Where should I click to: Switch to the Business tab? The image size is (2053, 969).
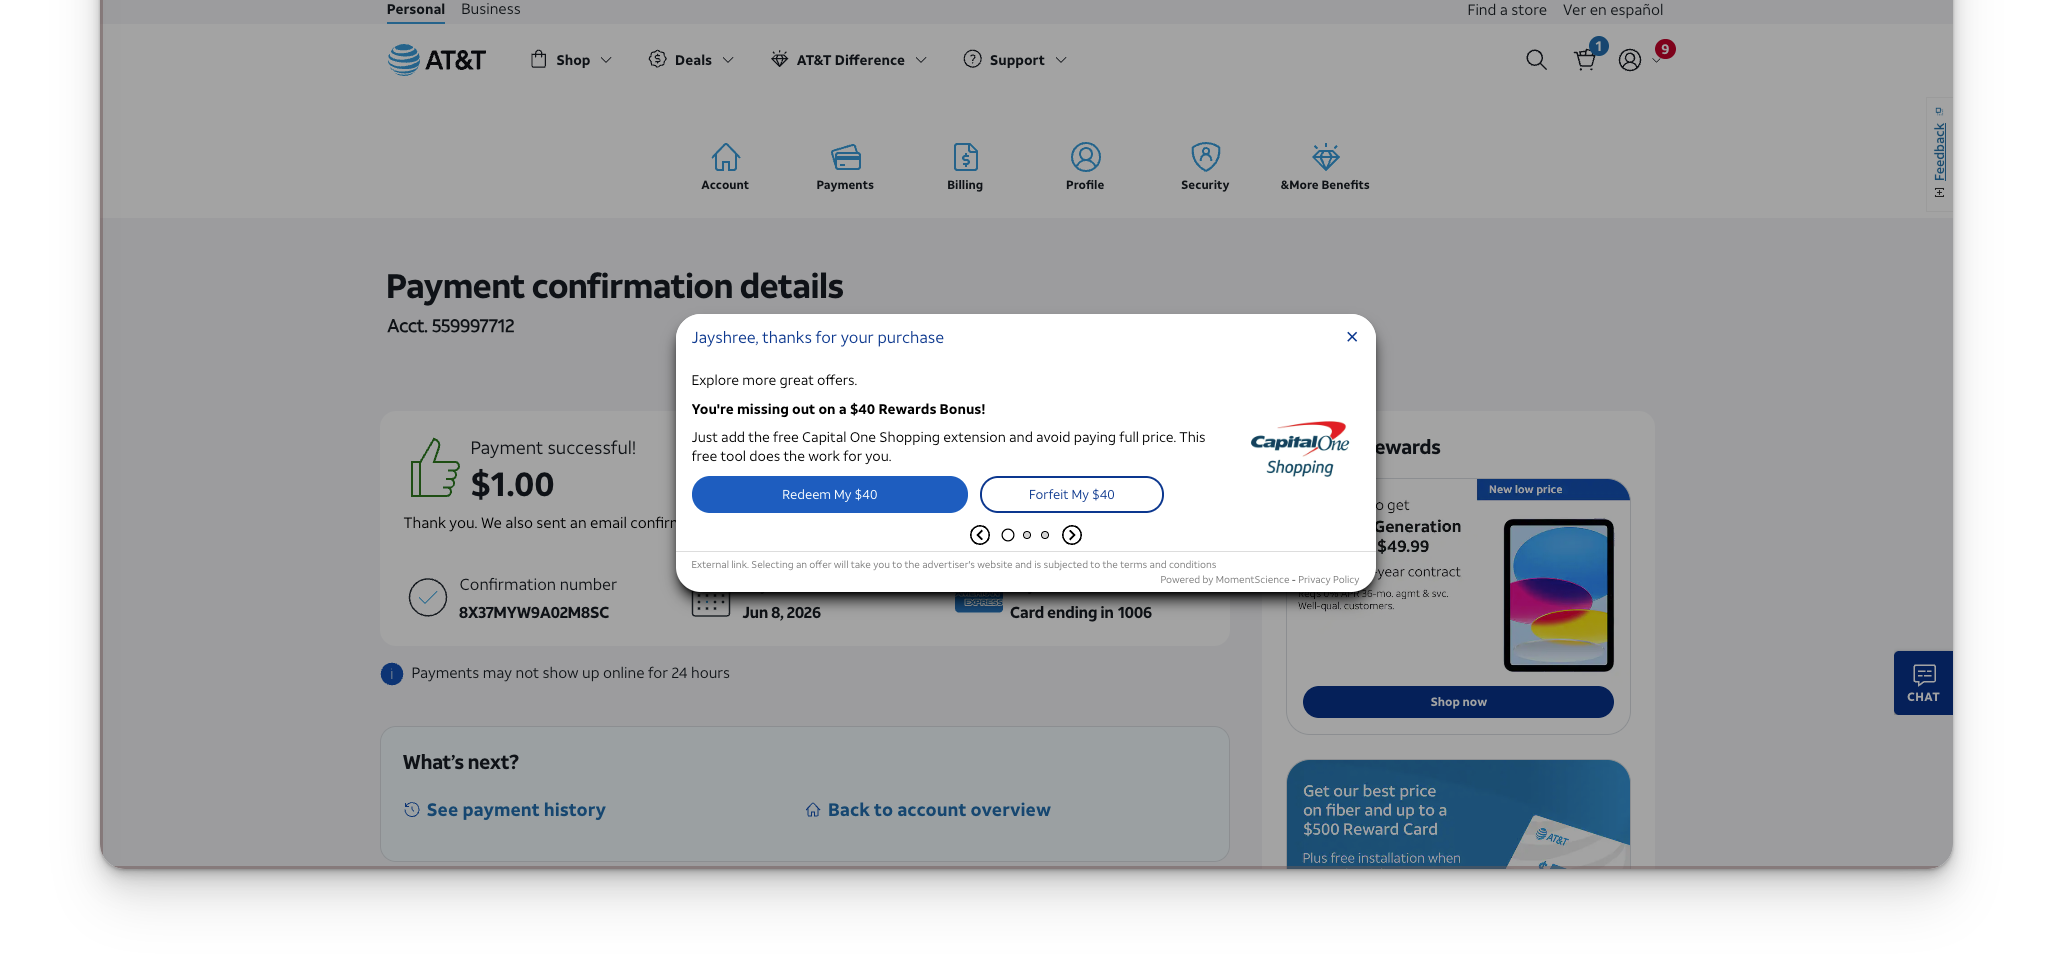click(x=490, y=10)
